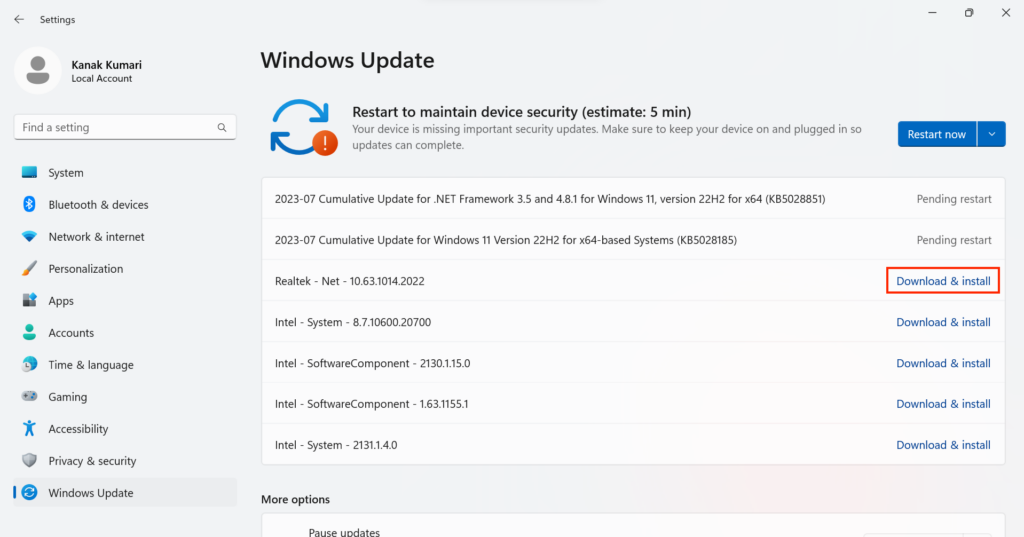Click the Find a setting search box
The height and width of the screenshot is (537, 1024).
(115, 128)
